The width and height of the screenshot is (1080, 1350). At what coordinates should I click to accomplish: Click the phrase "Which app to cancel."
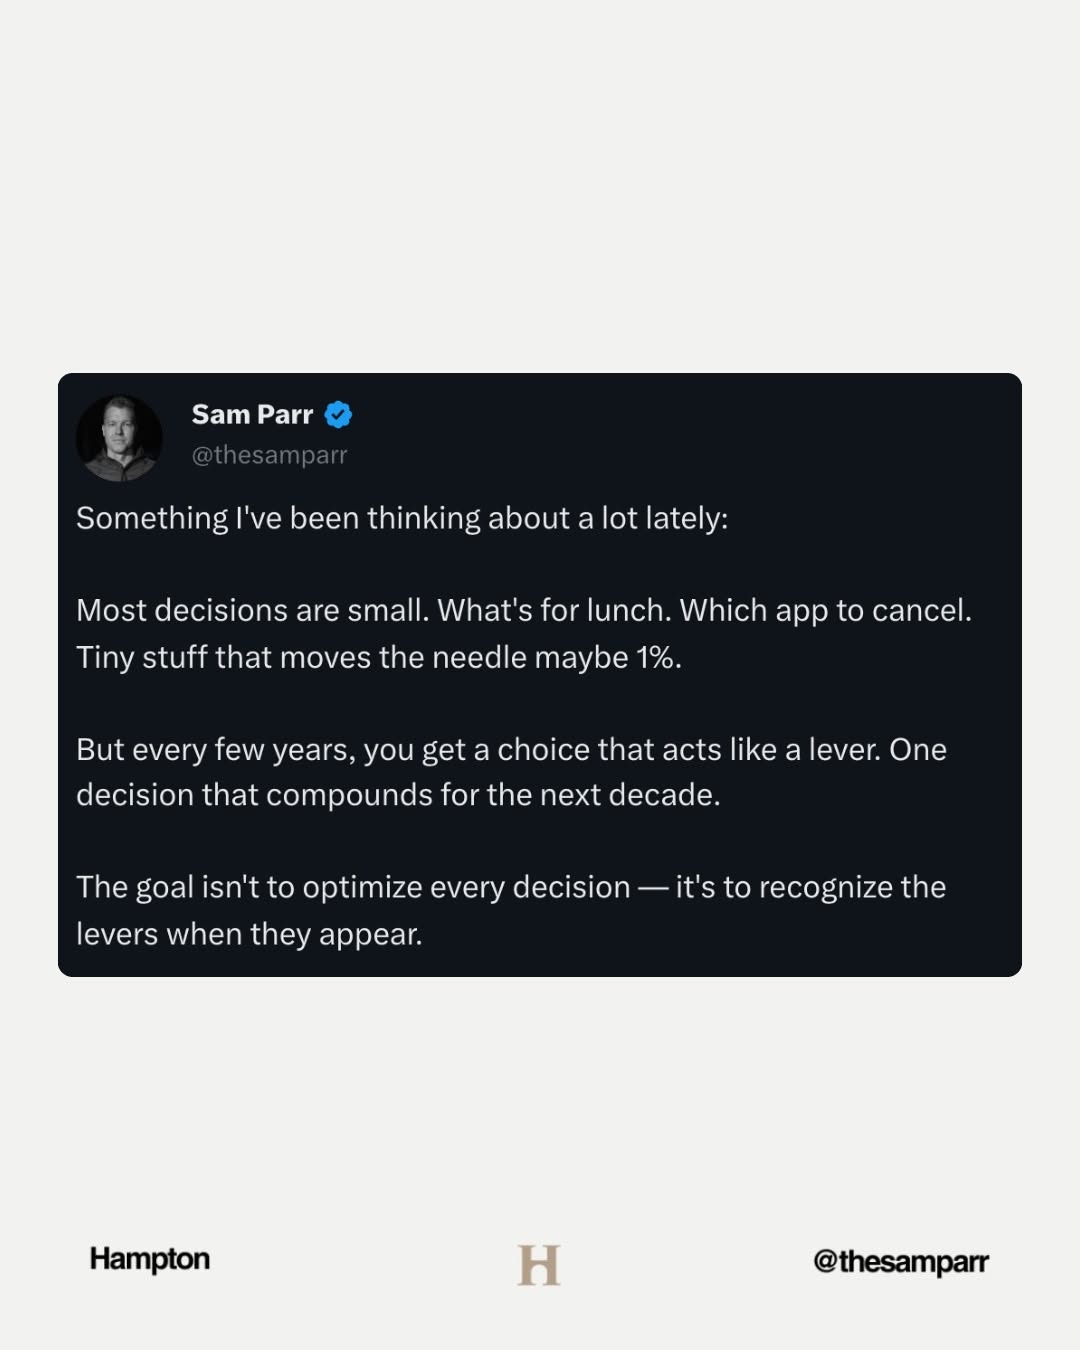(x=826, y=610)
